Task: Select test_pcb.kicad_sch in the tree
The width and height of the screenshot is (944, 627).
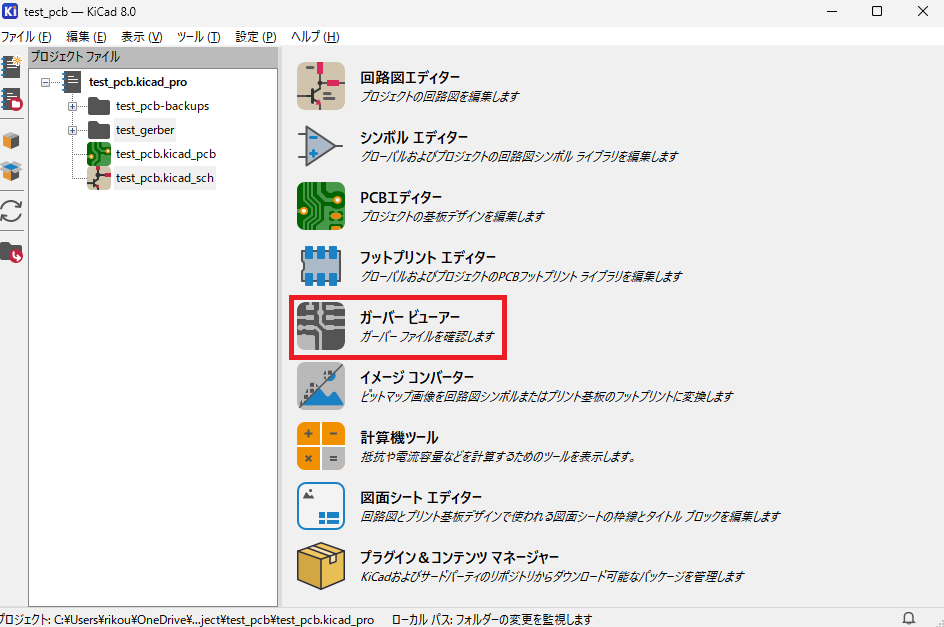Action: click(165, 178)
